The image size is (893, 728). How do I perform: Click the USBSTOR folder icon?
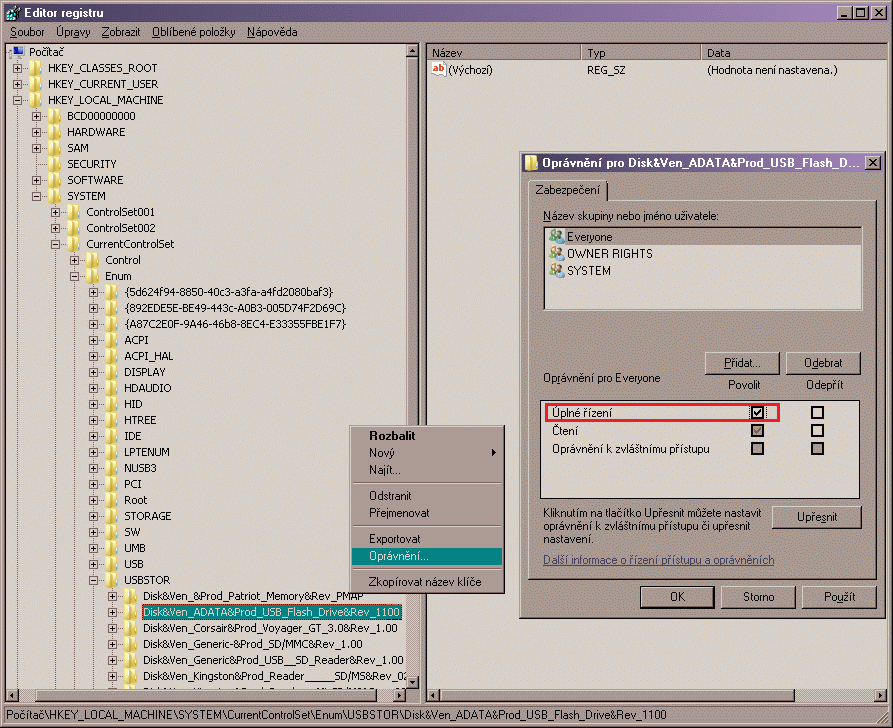pyautogui.click(x=111, y=580)
